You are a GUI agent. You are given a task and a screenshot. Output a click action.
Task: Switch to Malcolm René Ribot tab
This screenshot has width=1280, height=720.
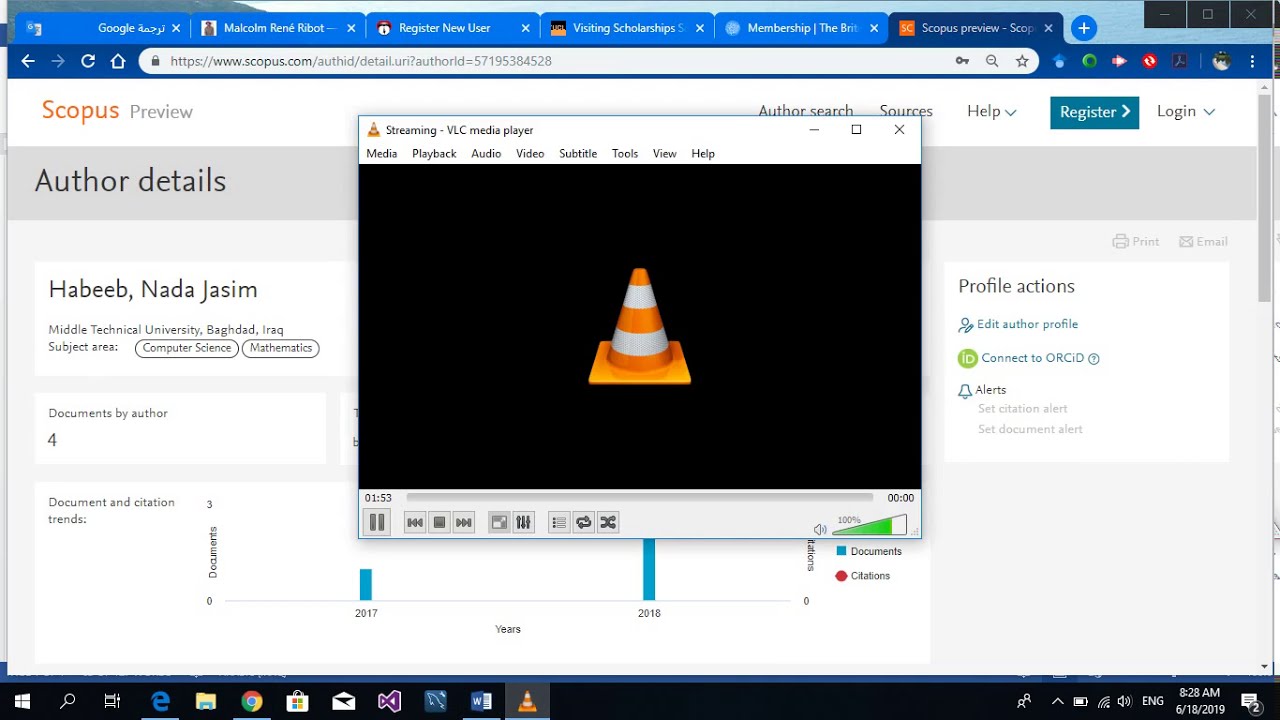[x=279, y=28]
